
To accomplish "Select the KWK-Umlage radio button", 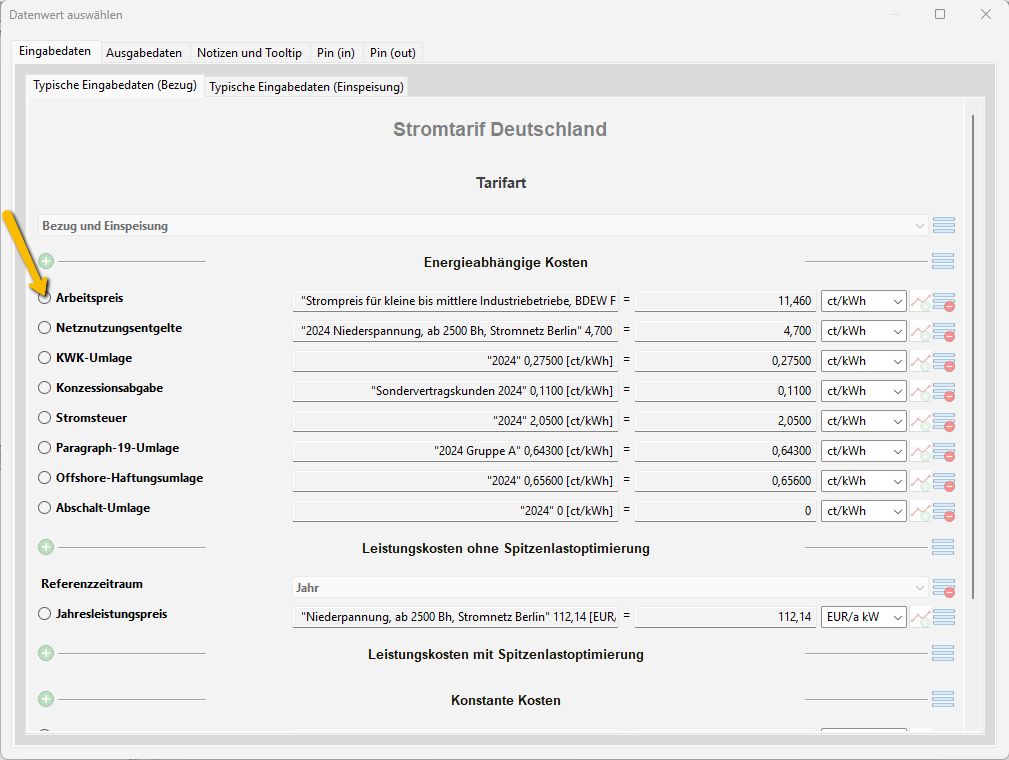I will point(44,358).
